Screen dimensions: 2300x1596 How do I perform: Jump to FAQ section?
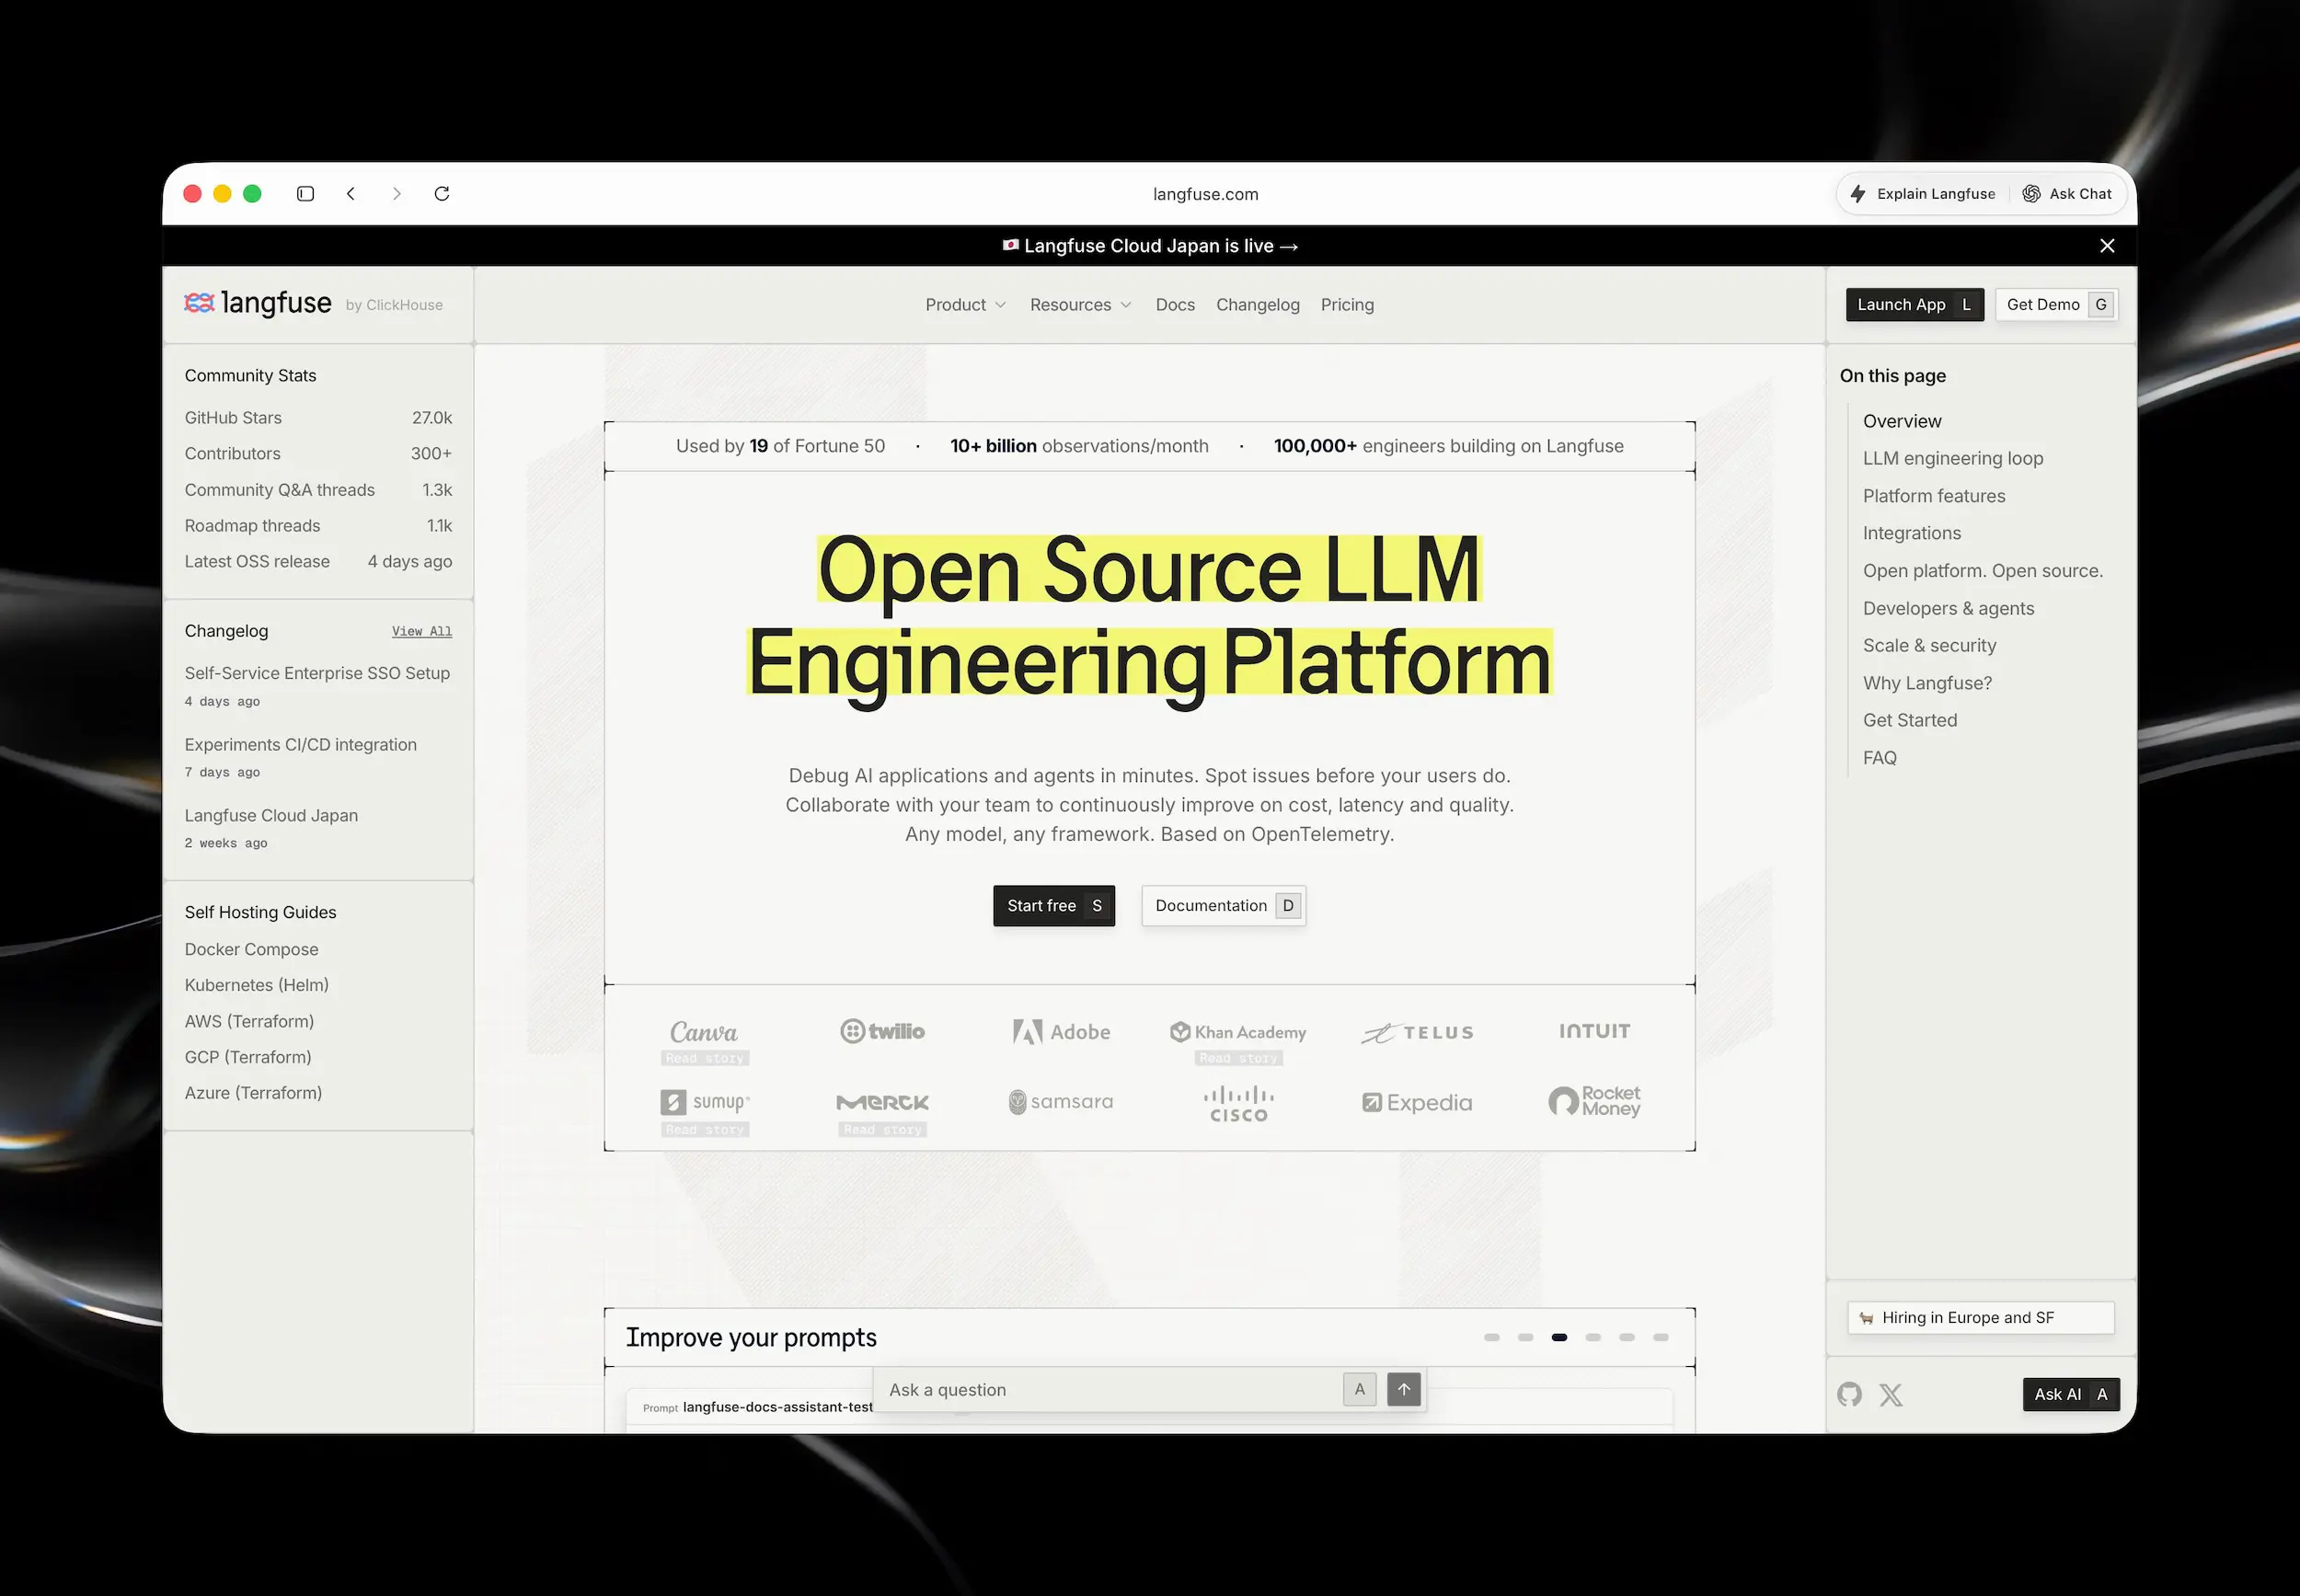pos(1879,758)
